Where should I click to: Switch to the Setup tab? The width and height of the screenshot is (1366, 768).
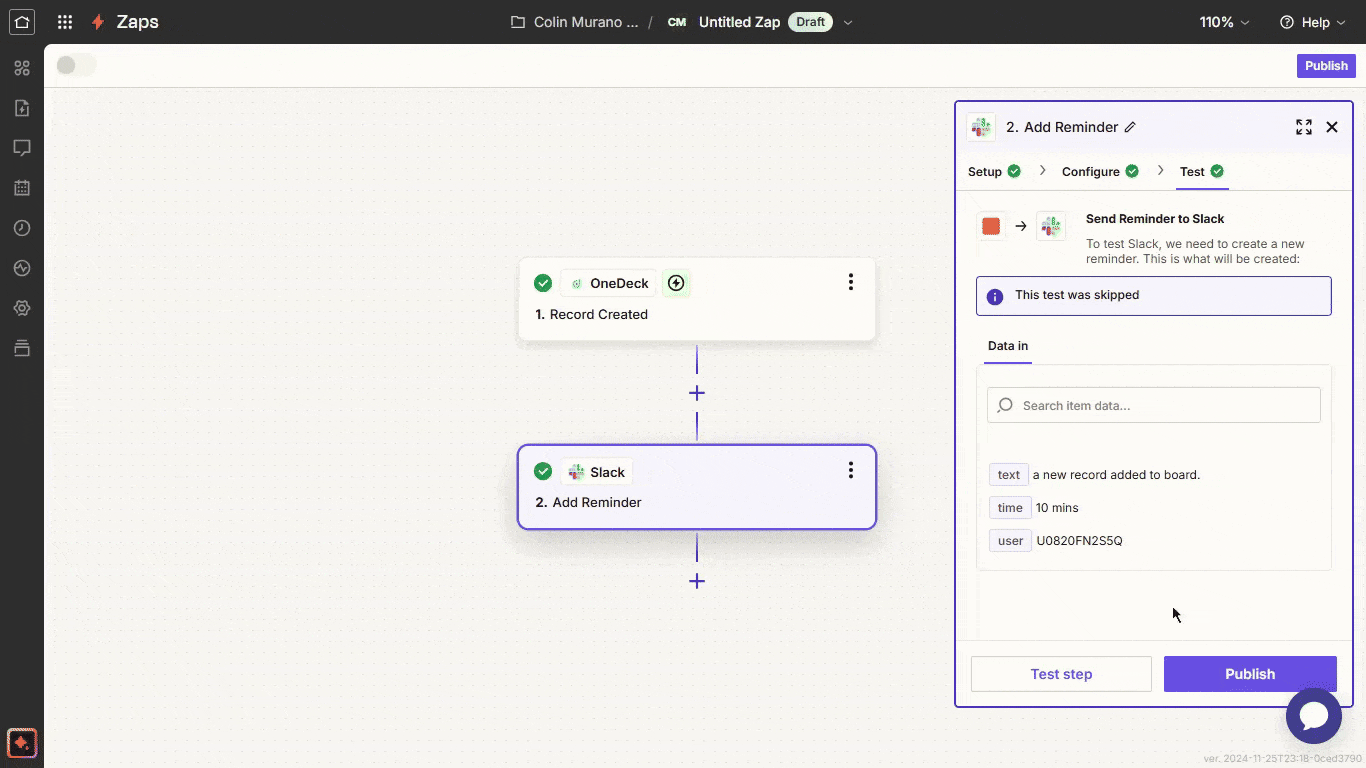(x=994, y=171)
